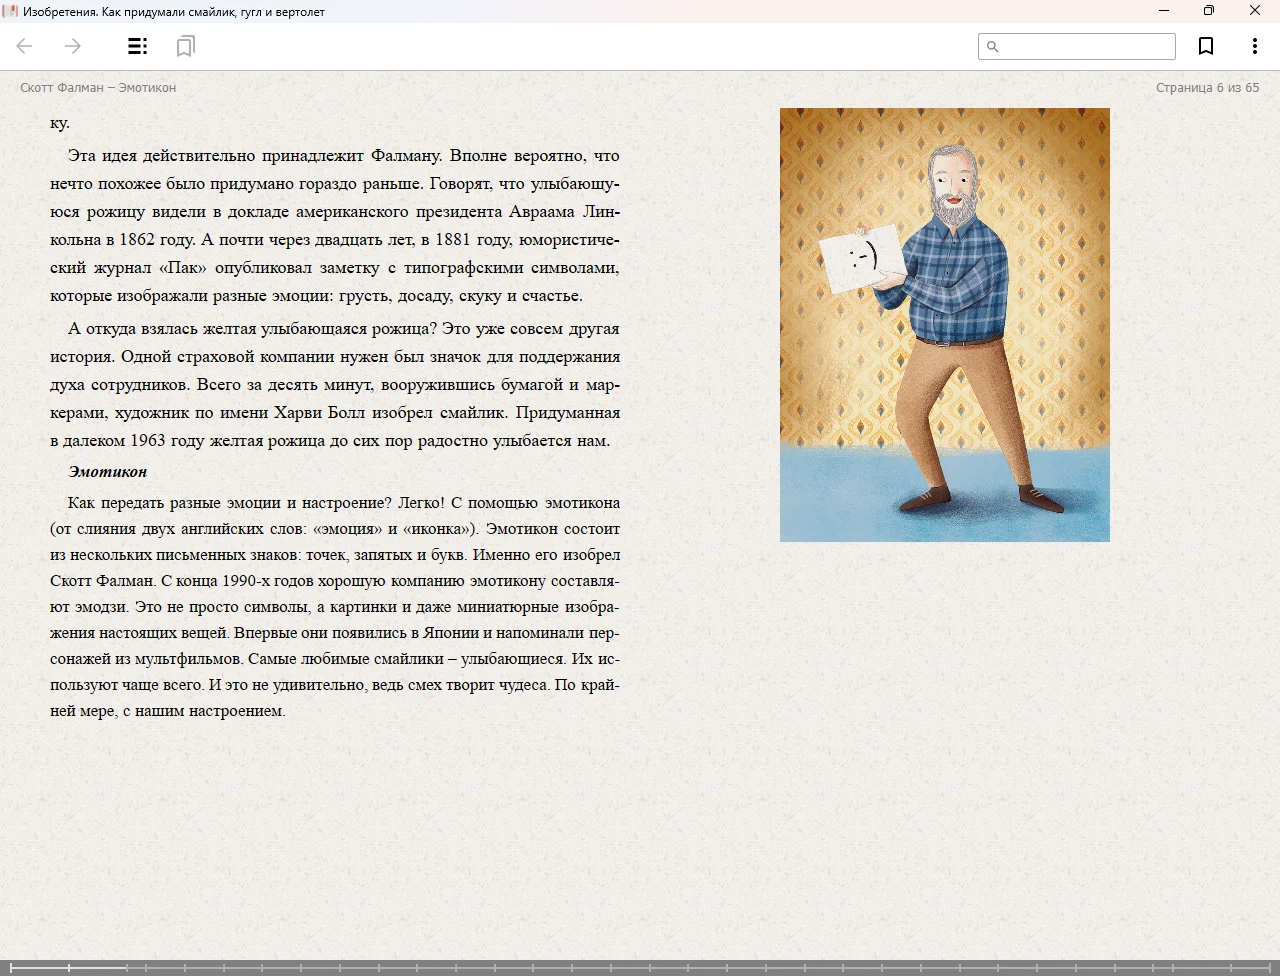
Task: Click the 'Страница 6 из 65' page indicator
Action: [x=1207, y=88]
